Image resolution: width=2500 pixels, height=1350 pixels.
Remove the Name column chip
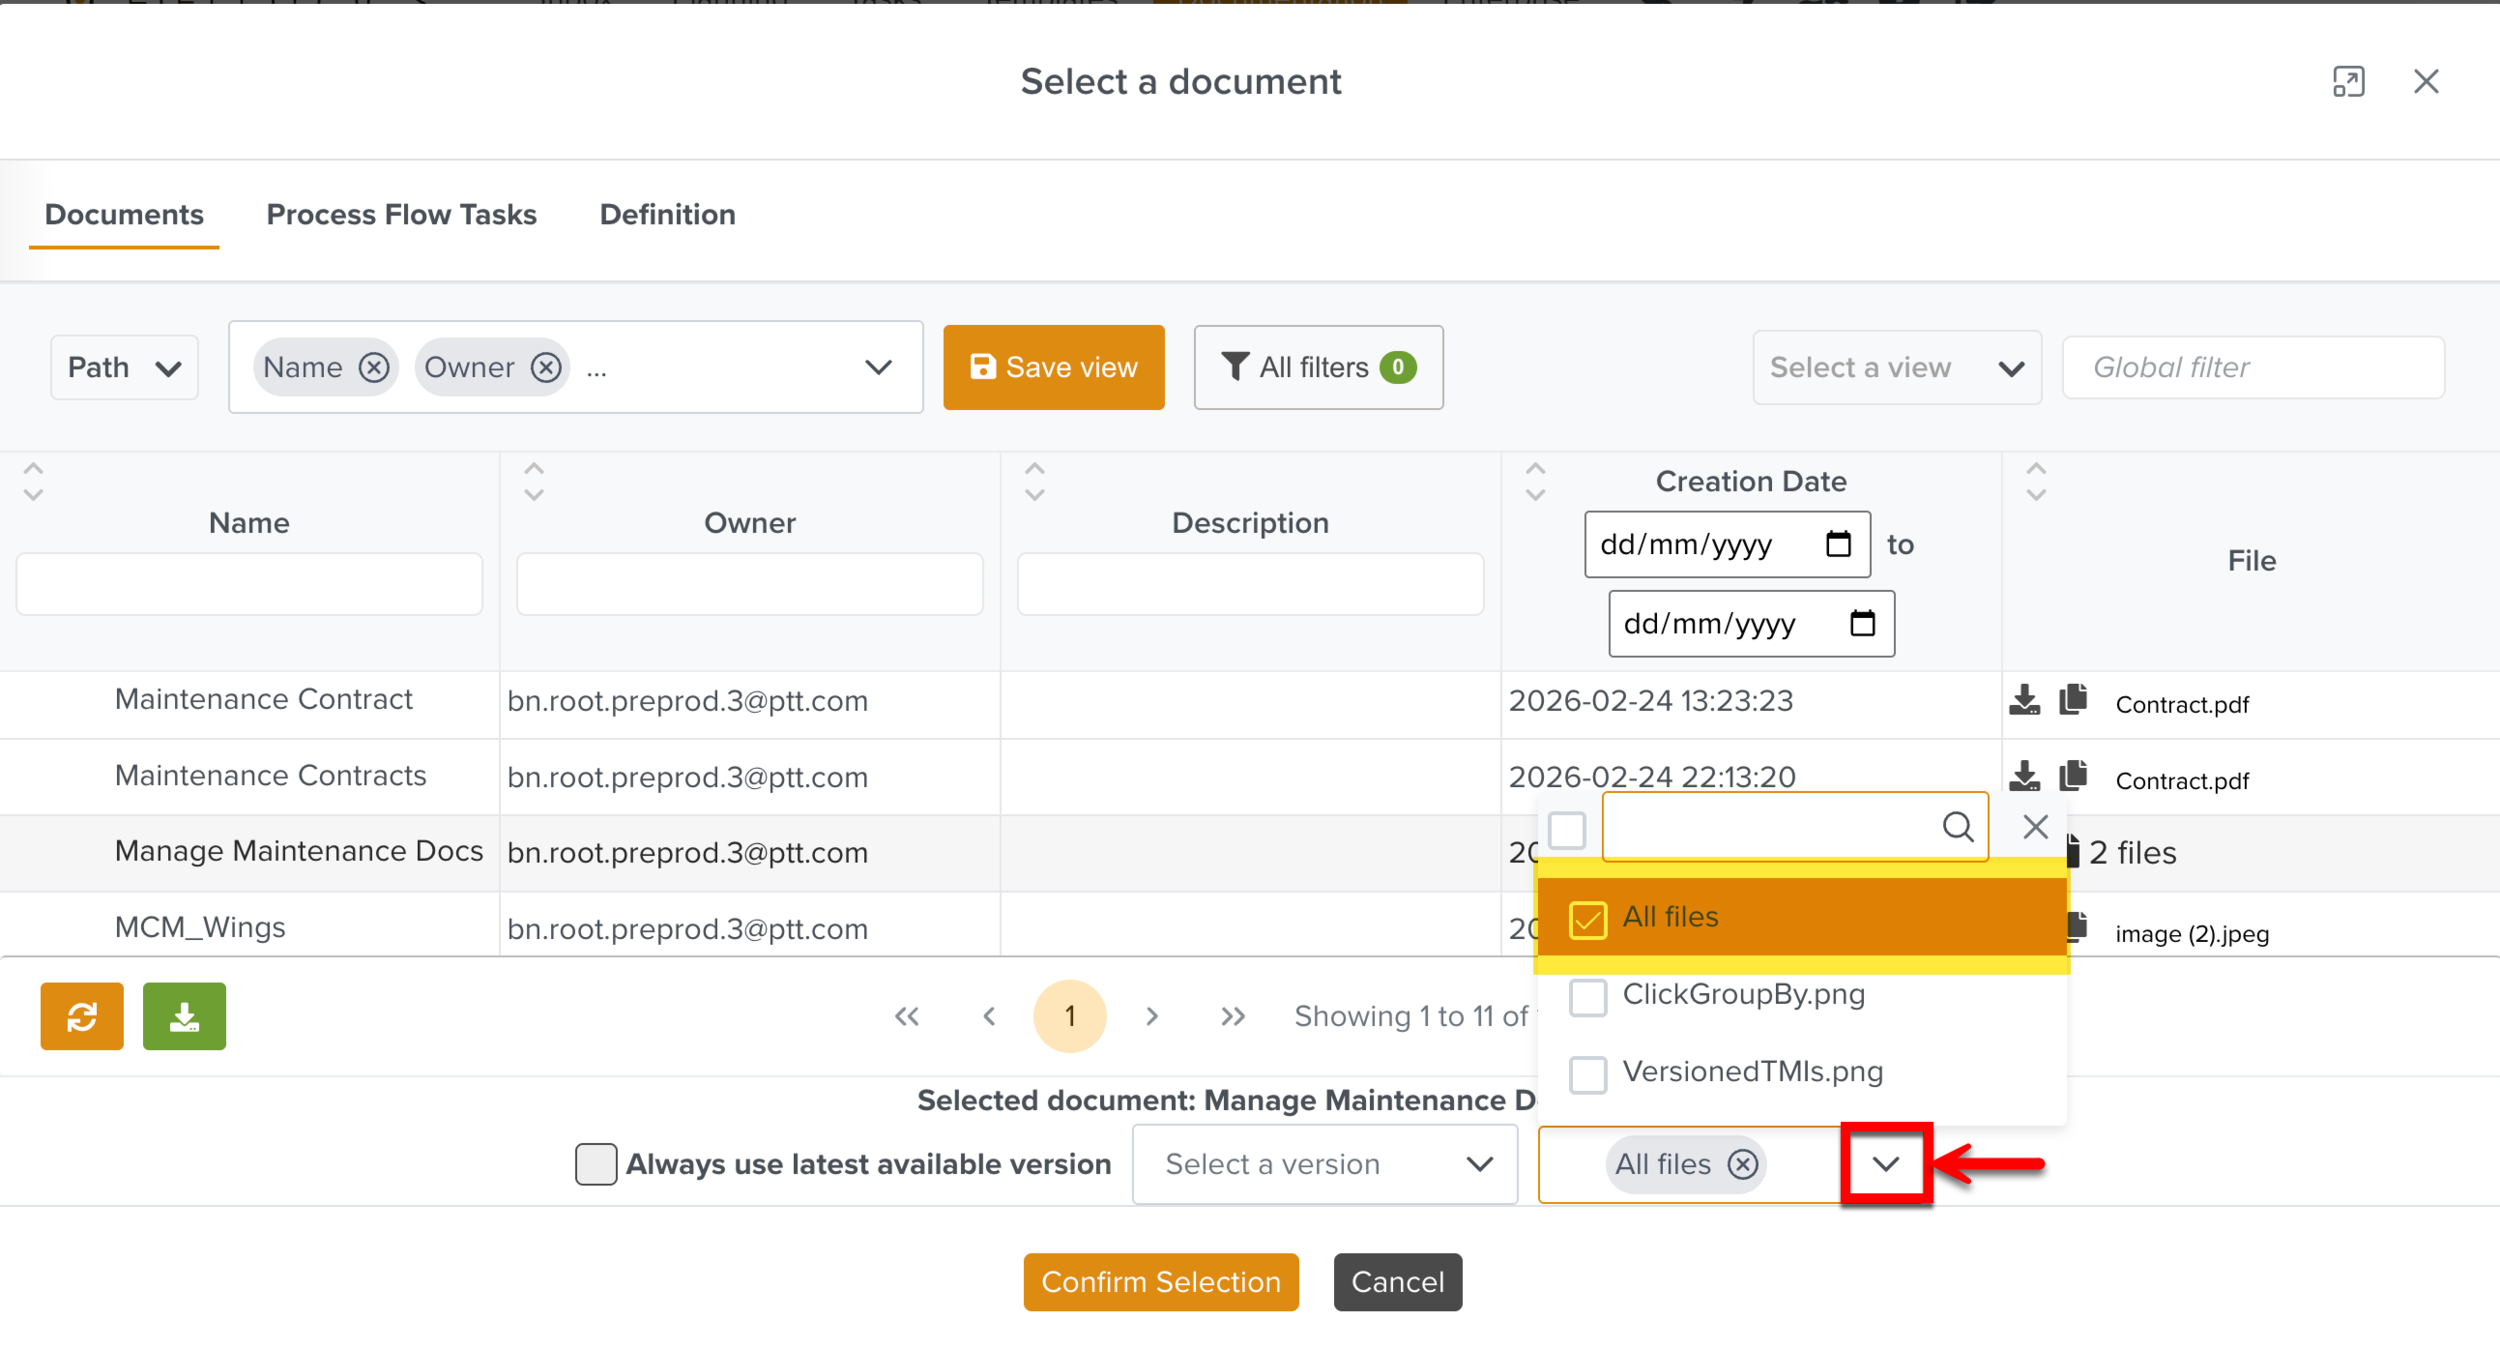point(374,367)
